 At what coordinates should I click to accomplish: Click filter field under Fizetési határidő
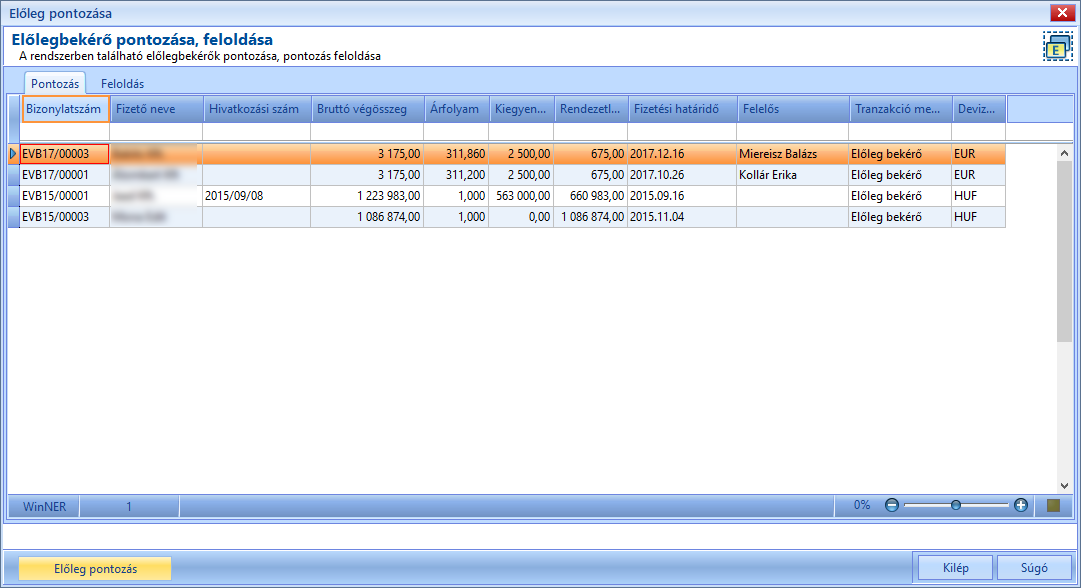click(682, 132)
